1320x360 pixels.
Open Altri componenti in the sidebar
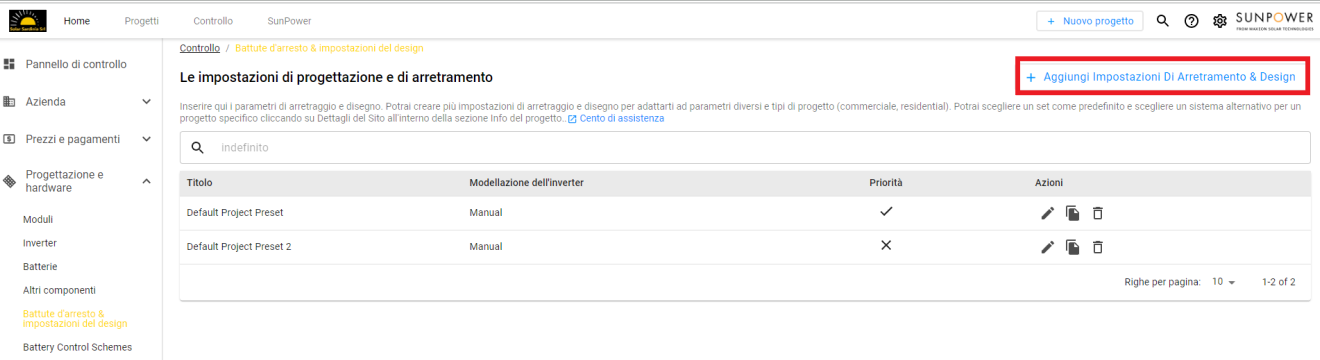[59, 290]
